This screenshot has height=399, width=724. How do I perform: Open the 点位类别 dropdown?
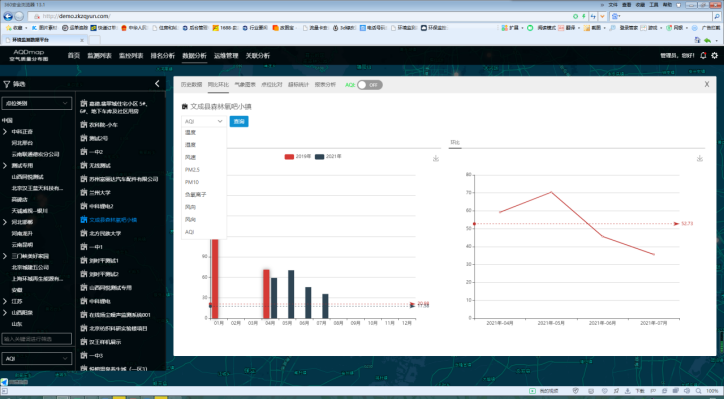click(x=36, y=103)
